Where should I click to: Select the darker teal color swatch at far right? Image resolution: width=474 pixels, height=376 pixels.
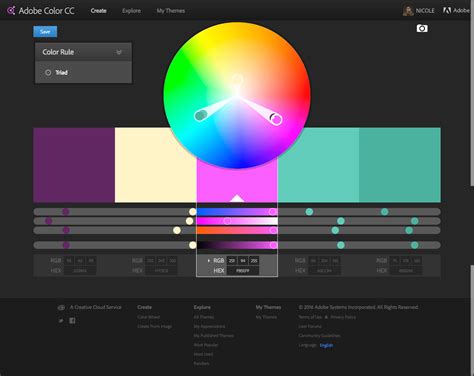(400, 165)
